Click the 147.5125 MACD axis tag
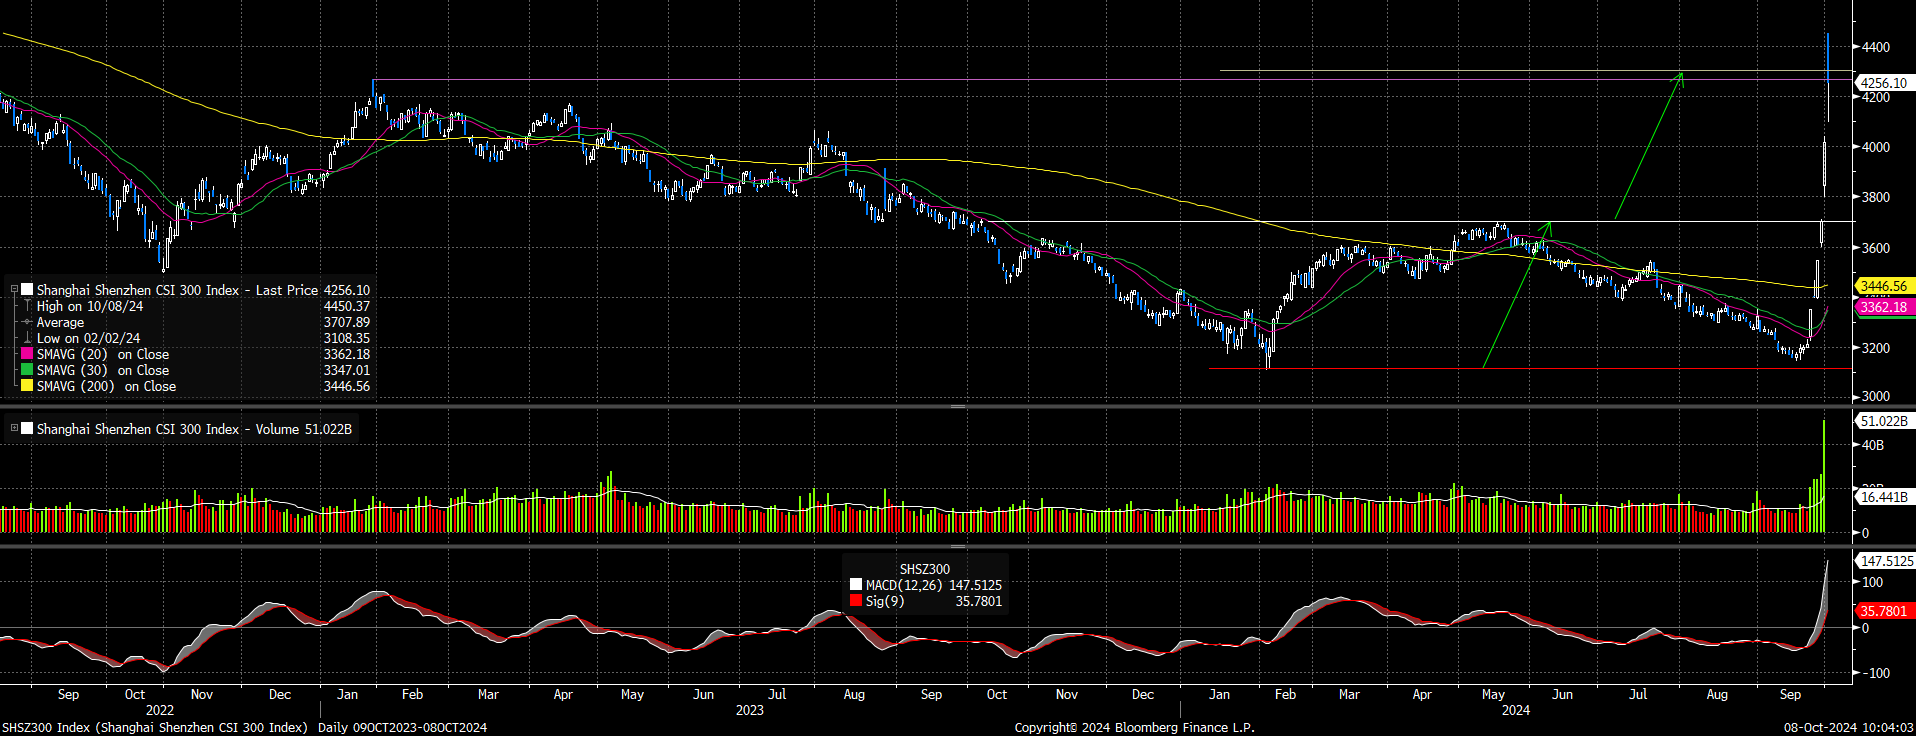The image size is (1916, 736). [x=1886, y=561]
